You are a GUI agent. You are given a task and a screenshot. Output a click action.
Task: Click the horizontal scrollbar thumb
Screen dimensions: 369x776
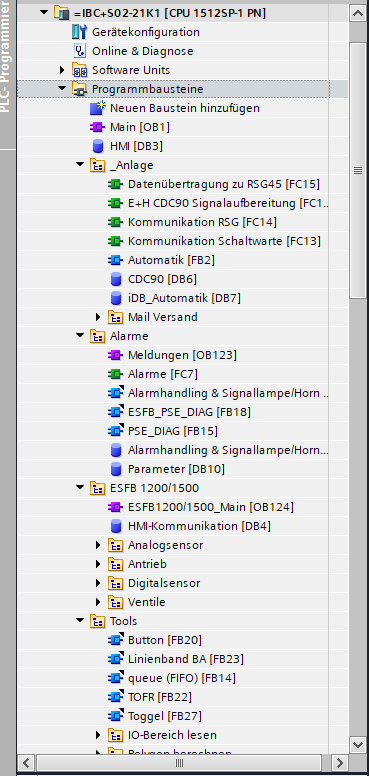click(179, 762)
